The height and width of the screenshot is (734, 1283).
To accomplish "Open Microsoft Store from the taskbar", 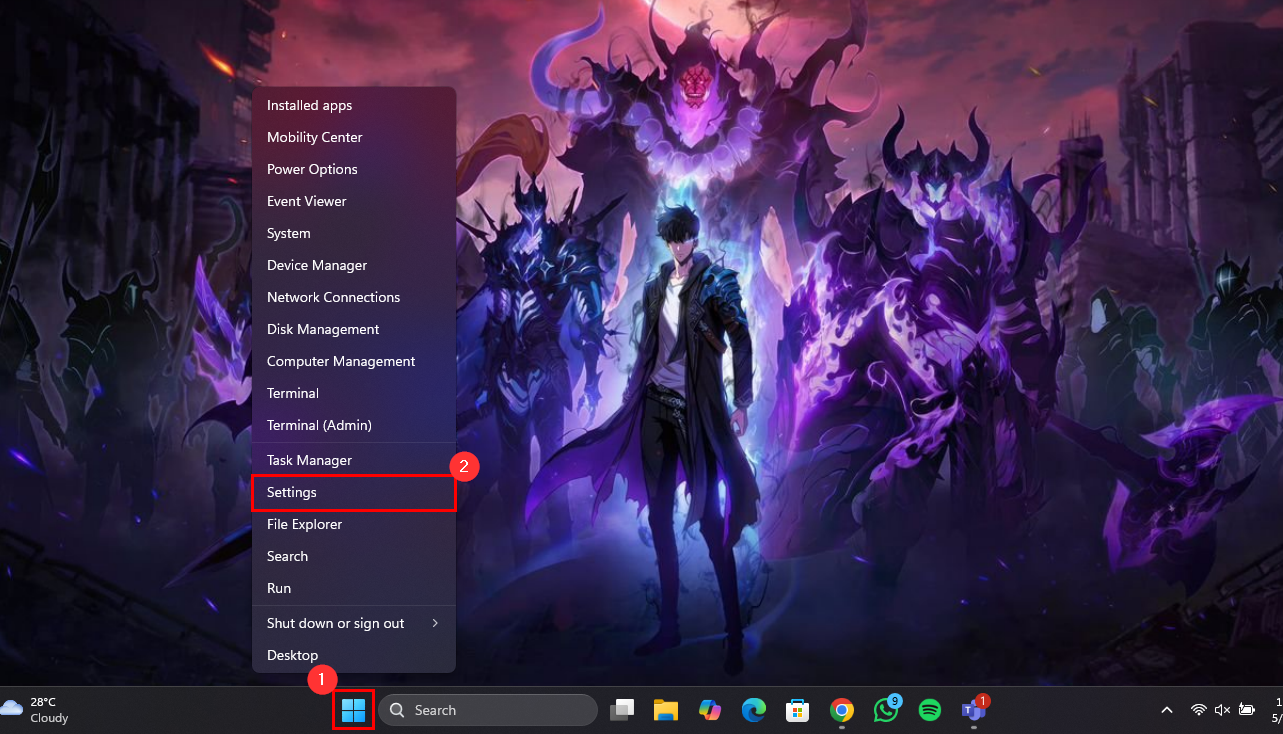I will [x=797, y=710].
